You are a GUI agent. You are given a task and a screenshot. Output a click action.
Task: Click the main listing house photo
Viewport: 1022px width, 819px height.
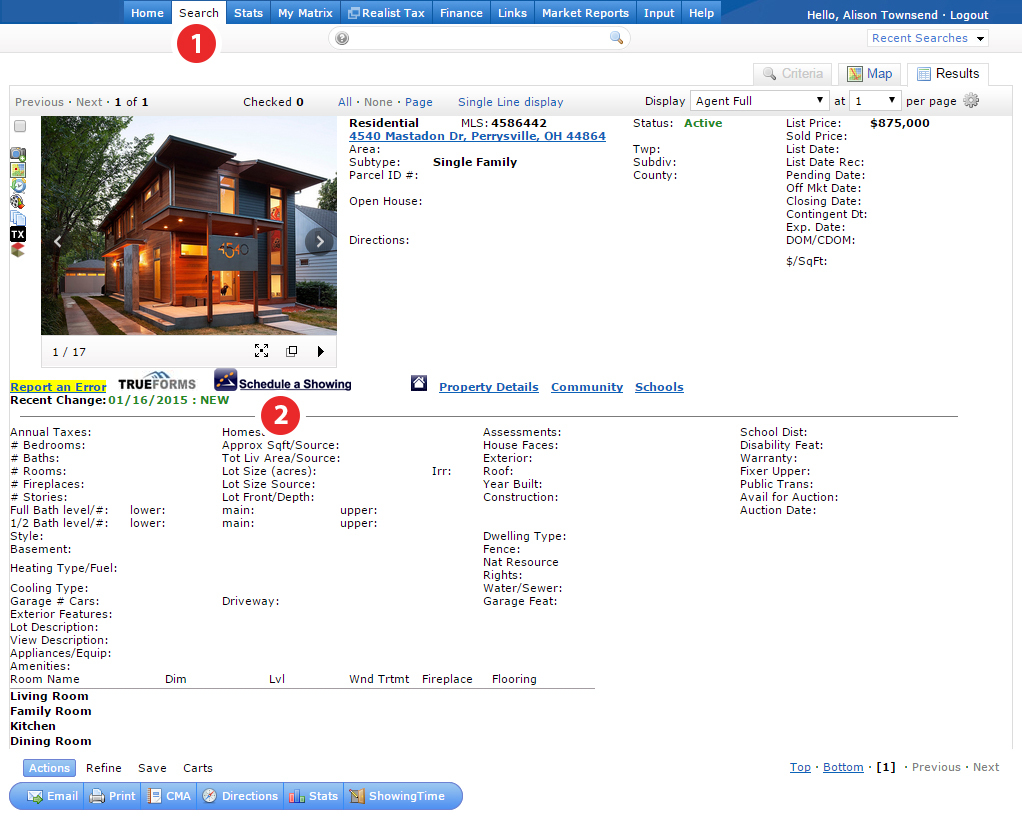[188, 225]
